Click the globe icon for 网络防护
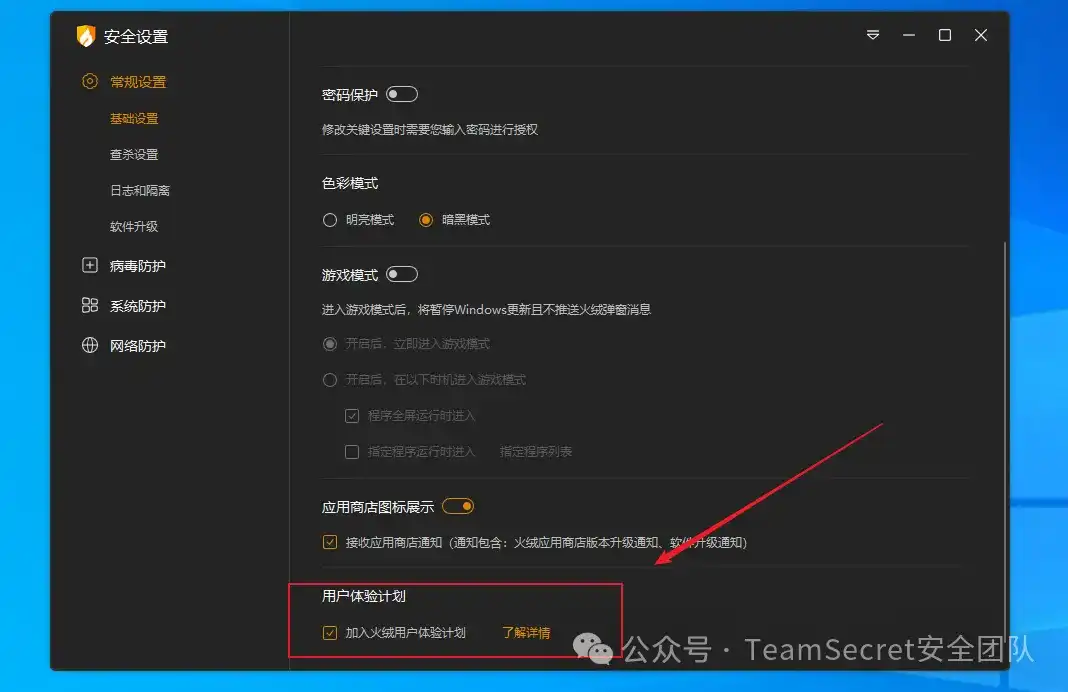 click(x=90, y=345)
